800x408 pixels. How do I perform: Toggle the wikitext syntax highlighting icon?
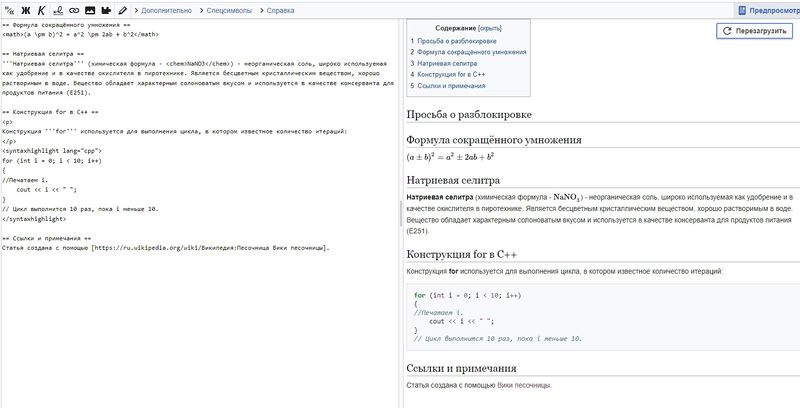(9, 10)
